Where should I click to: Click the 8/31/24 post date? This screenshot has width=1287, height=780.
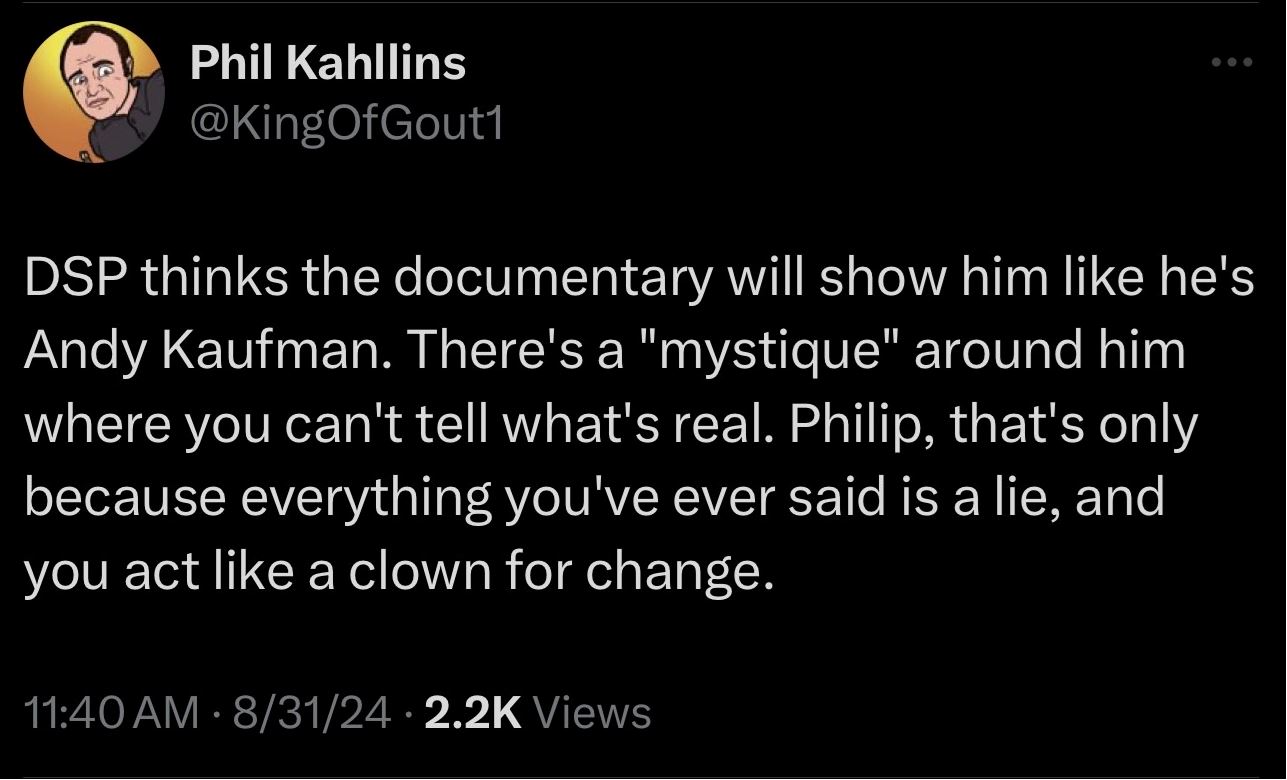[311, 713]
